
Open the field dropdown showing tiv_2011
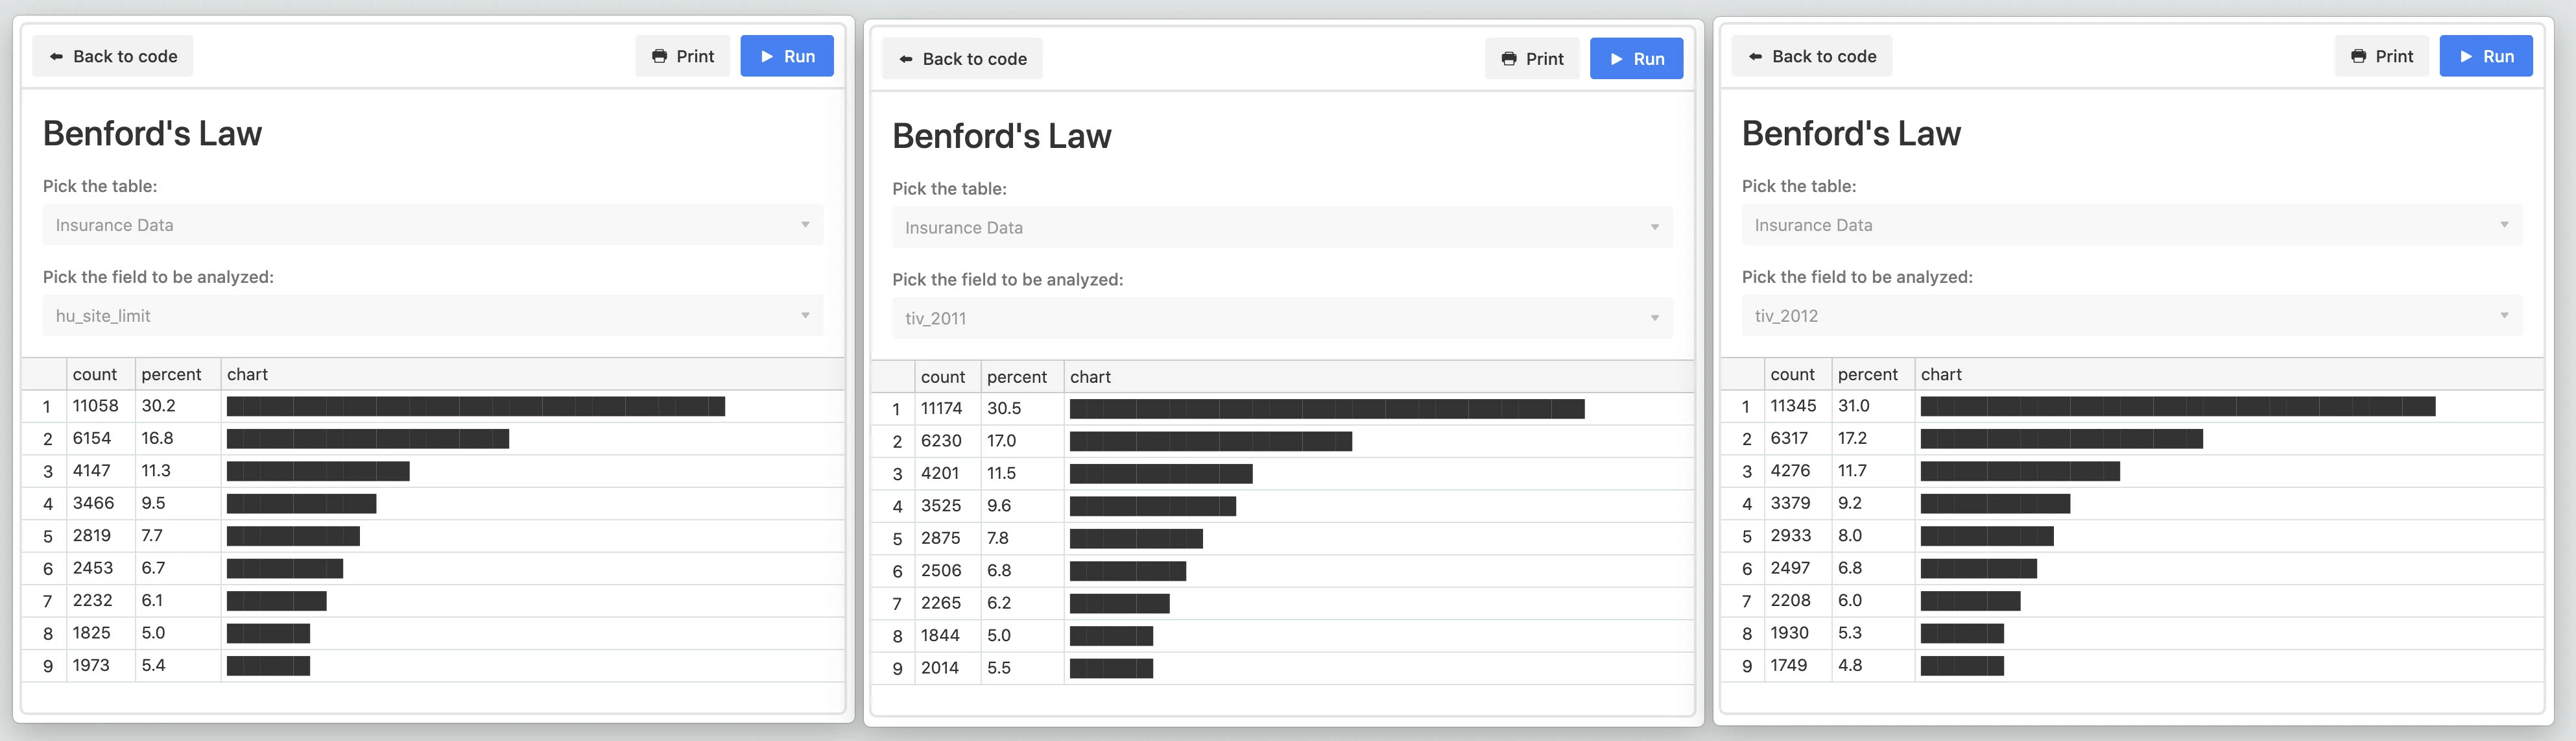click(x=1282, y=318)
